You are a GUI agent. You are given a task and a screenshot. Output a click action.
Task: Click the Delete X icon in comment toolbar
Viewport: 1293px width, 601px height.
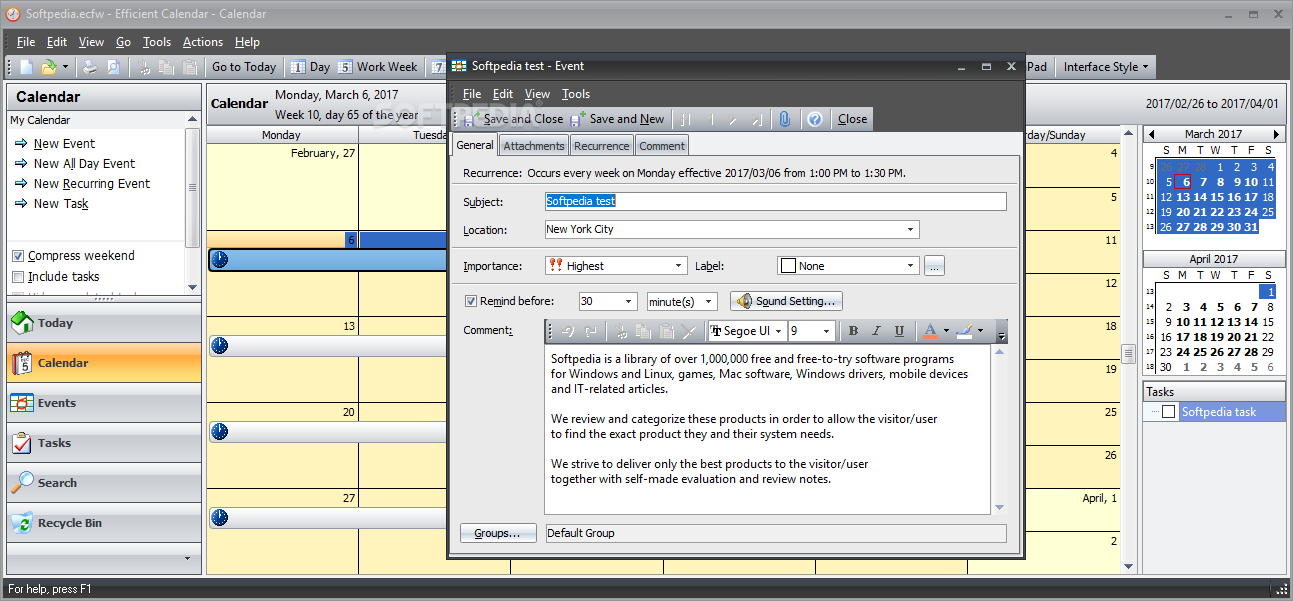[x=688, y=331]
